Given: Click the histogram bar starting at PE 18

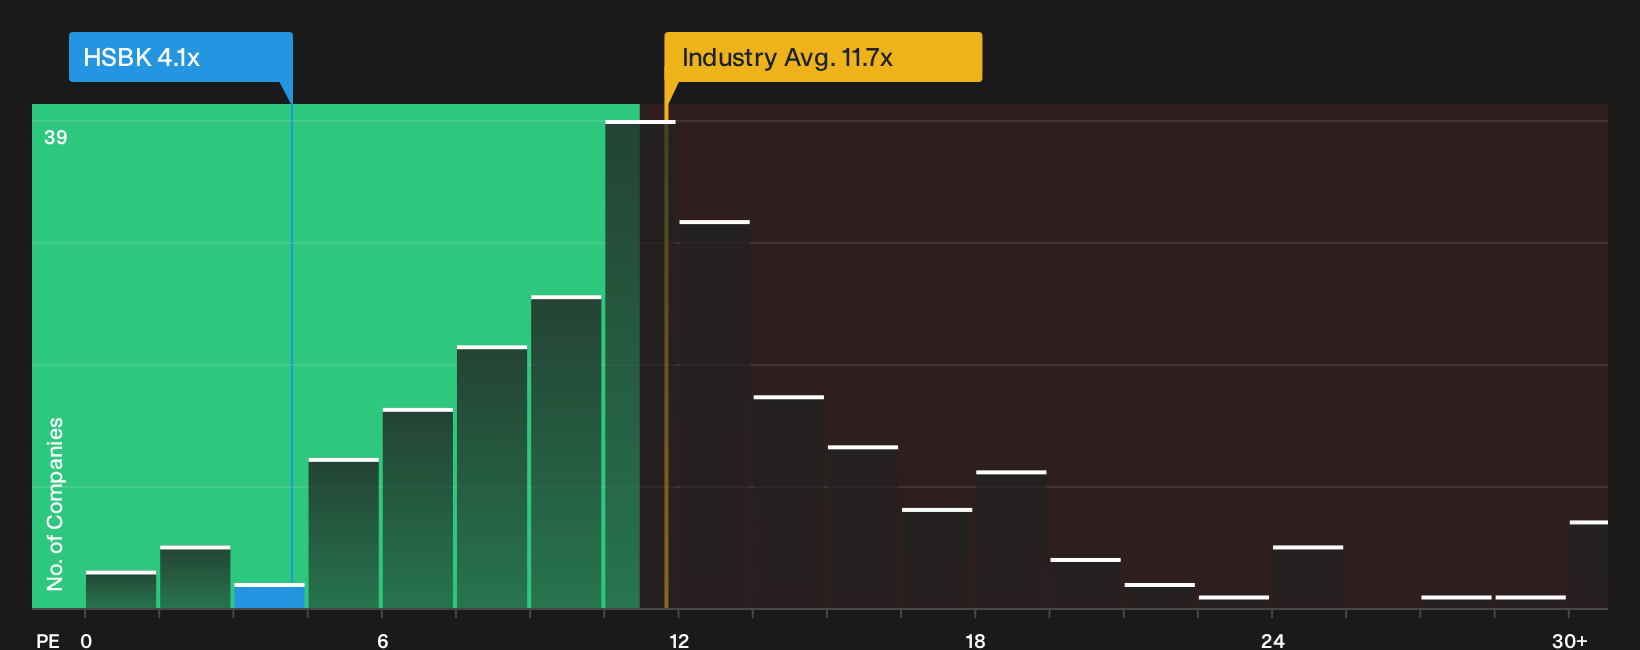Looking at the screenshot, I should pos(1011,539).
